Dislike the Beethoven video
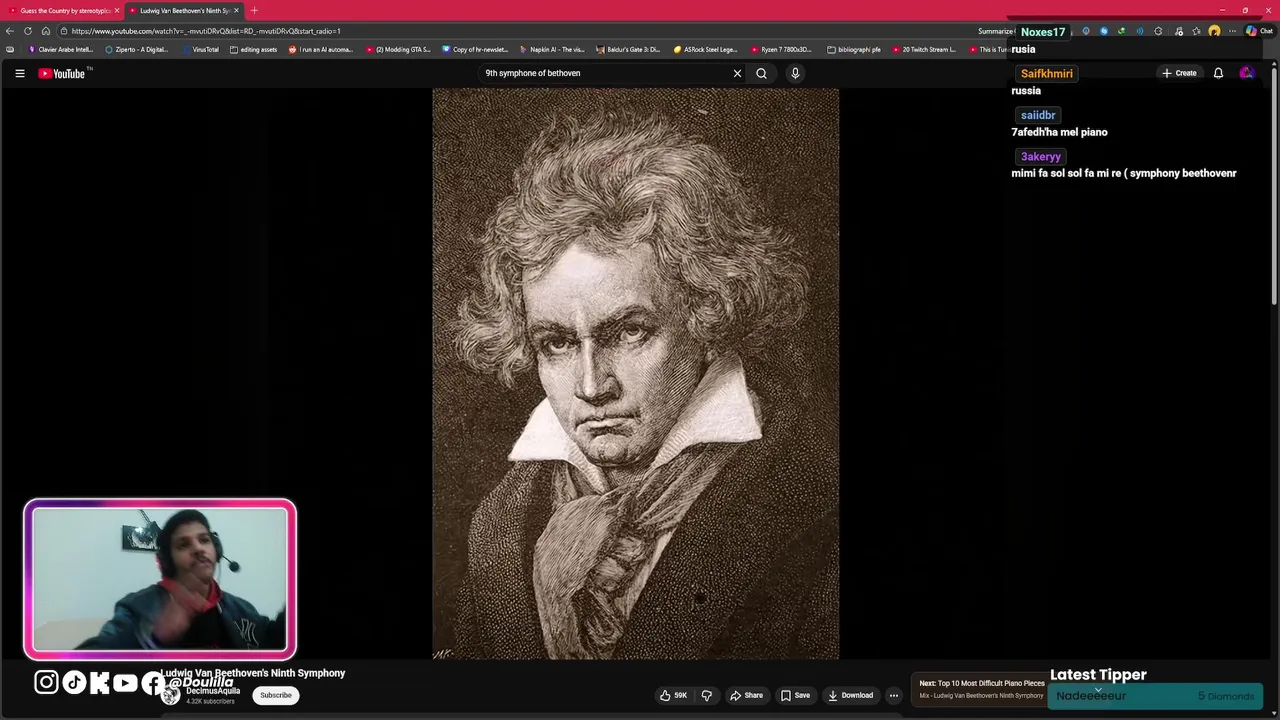Image resolution: width=1280 pixels, height=720 pixels. [706, 695]
